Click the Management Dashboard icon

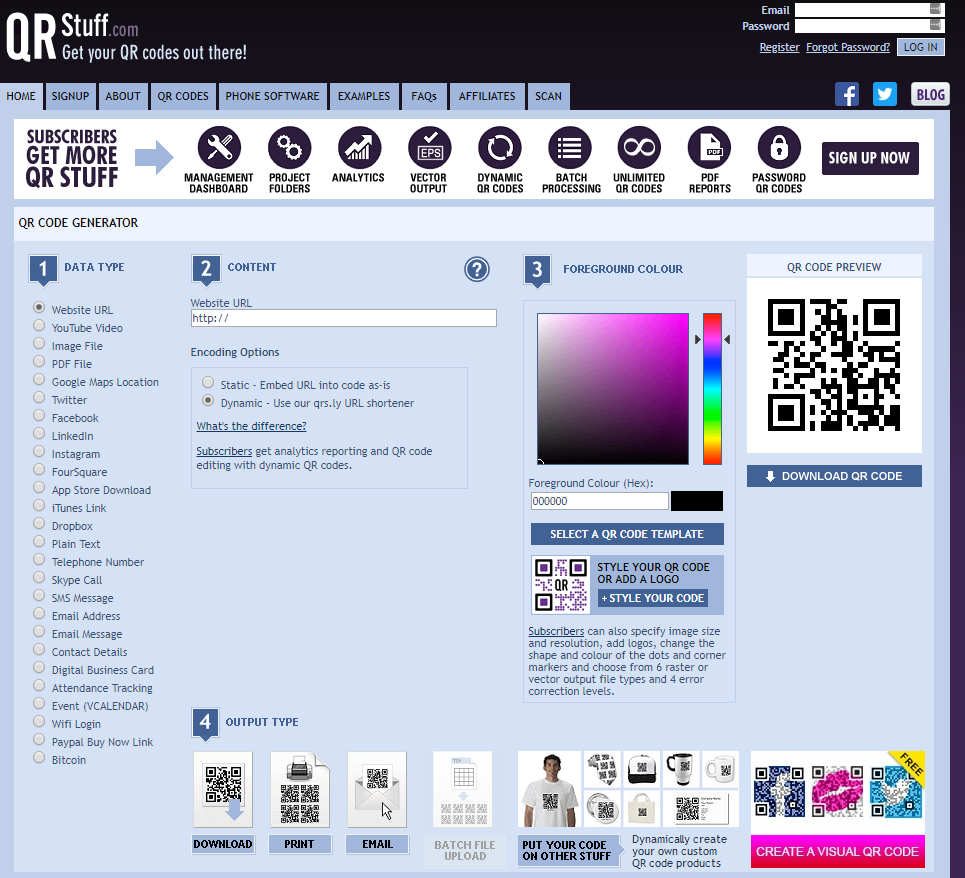(x=219, y=148)
